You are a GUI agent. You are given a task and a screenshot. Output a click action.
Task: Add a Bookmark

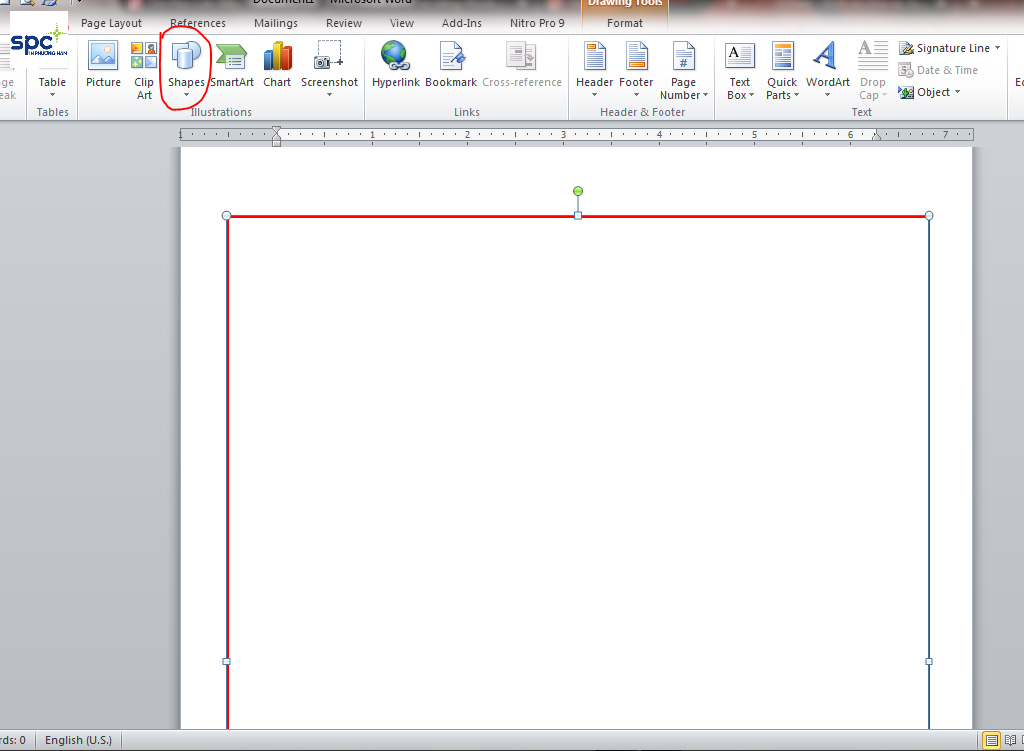coord(451,64)
